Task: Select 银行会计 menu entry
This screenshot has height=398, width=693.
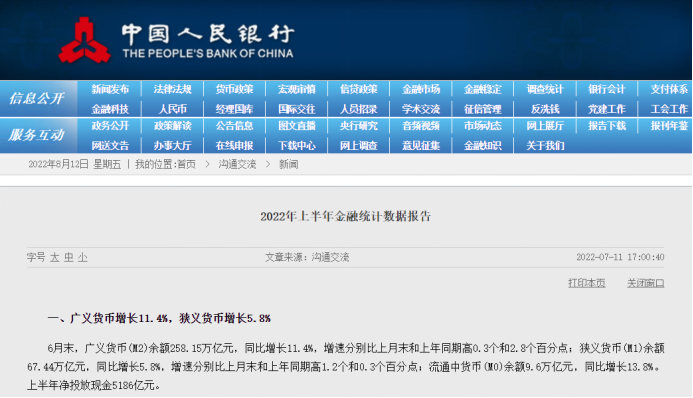Action: click(607, 89)
